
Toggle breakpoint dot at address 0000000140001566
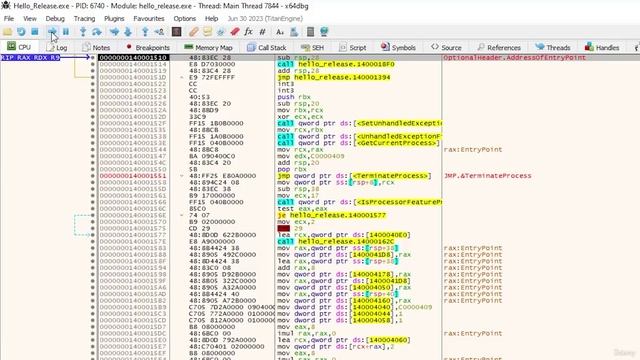pyautogui.click(x=93, y=202)
